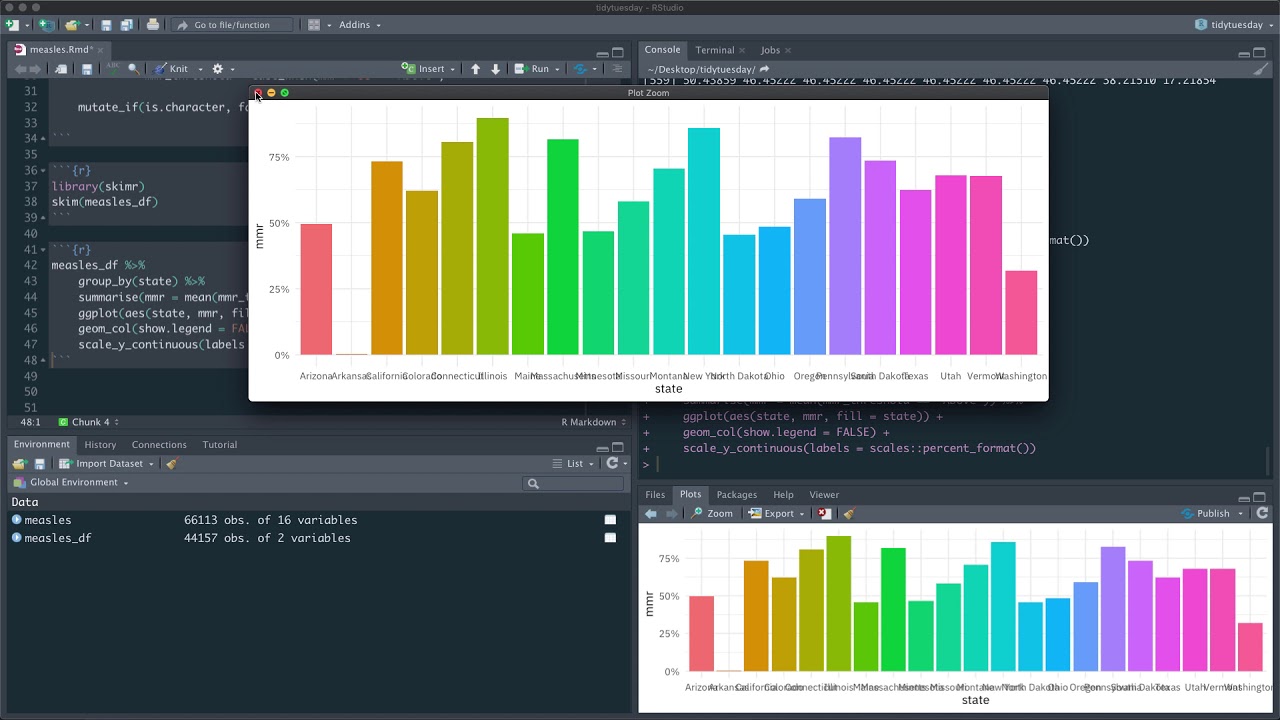Click the Knit button

(x=169, y=69)
